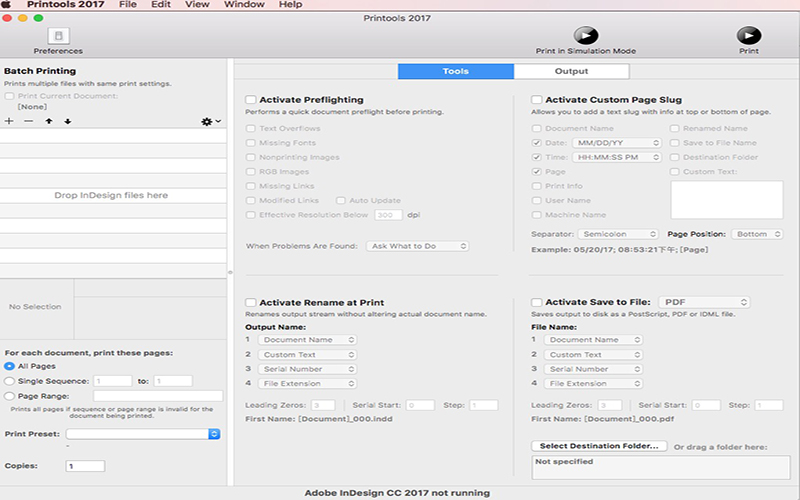Viewport: 800px width, 500px height.
Task: Click Select Destination Folder button
Action: tap(599, 446)
